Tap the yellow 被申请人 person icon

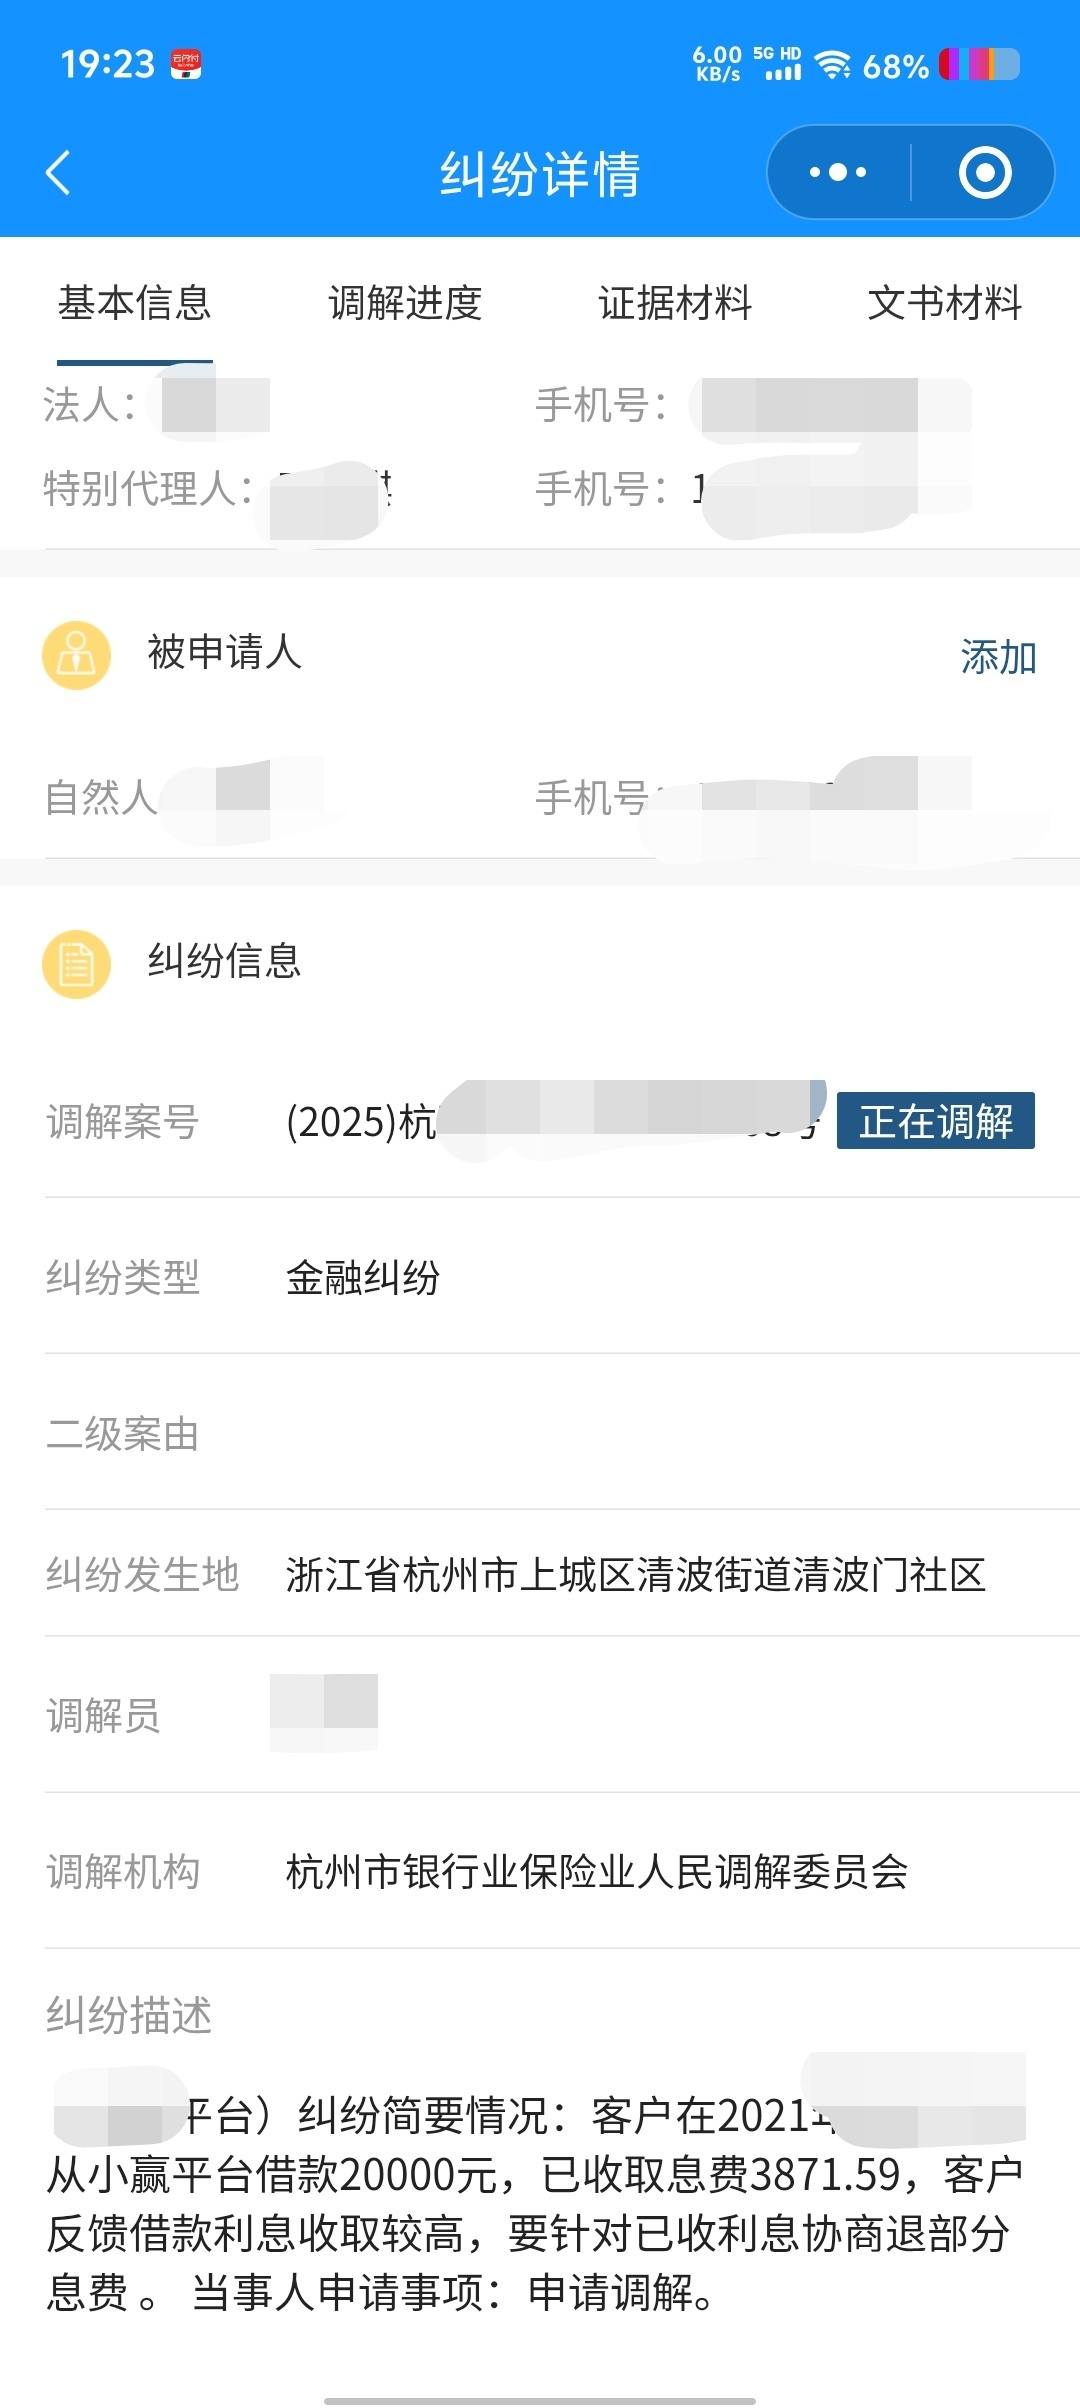point(76,655)
